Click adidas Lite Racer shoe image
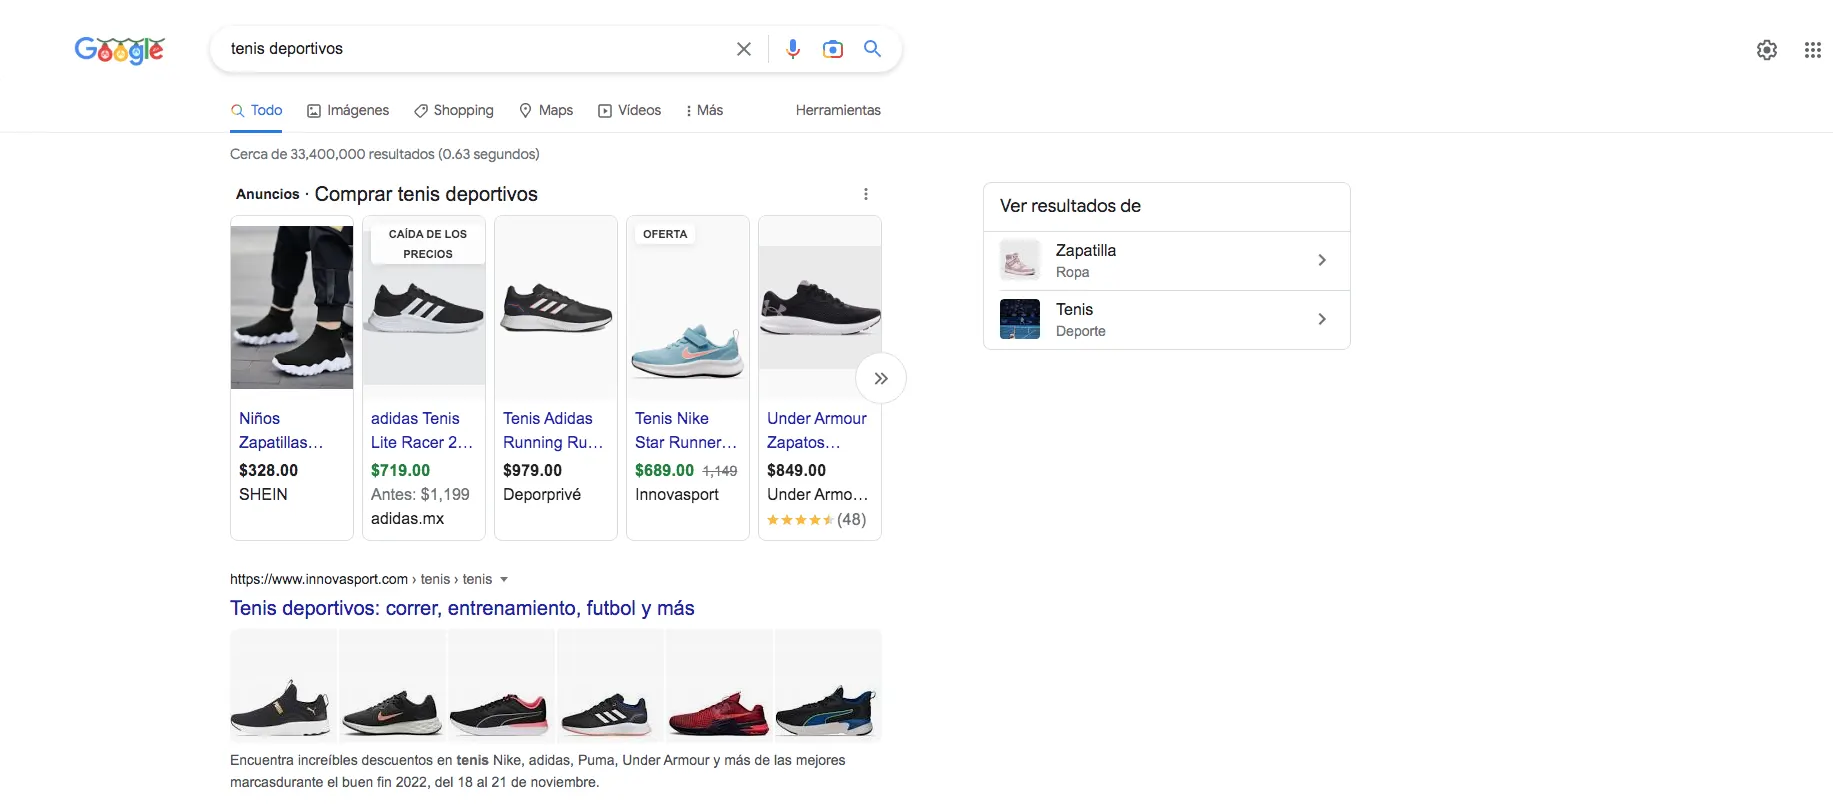This screenshot has width=1833, height=812. coord(424,308)
